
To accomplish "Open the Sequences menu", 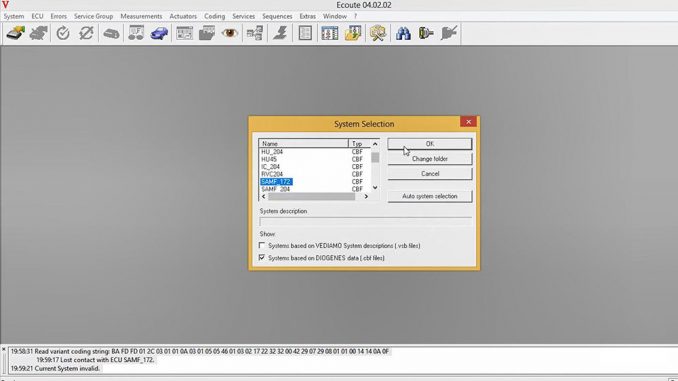I will [277, 16].
